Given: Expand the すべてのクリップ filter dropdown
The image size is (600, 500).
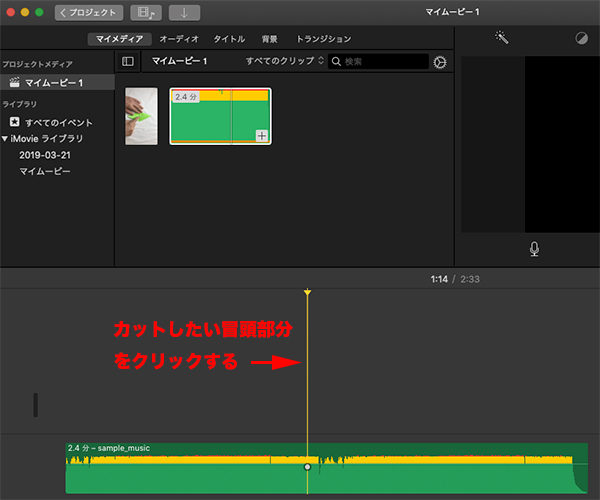Looking at the screenshot, I should pos(285,62).
